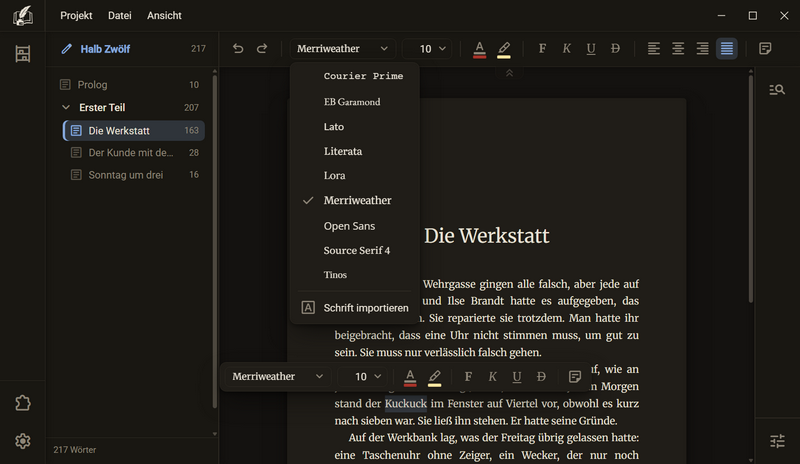Toggle strikethrough in top toolbar
Image resolution: width=800 pixels, height=464 pixels.
(x=615, y=48)
